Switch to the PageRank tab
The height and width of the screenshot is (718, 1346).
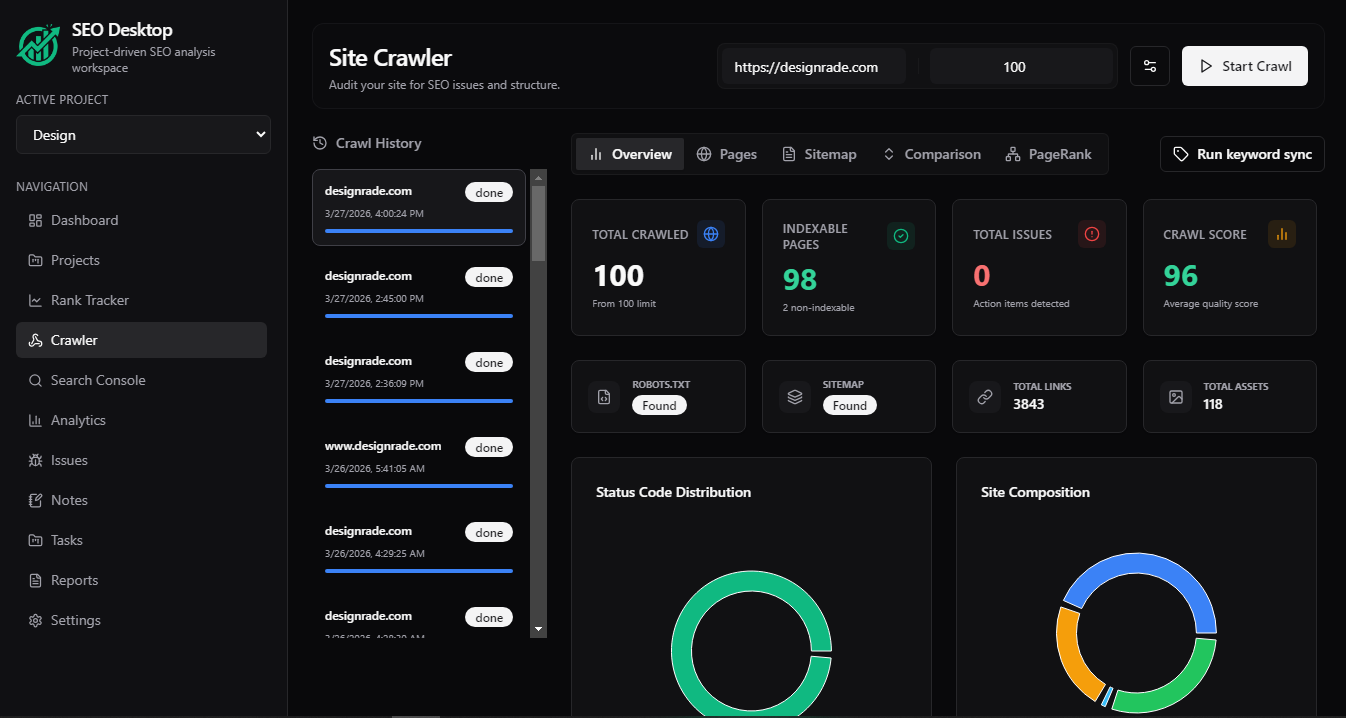(x=1048, y=154)
